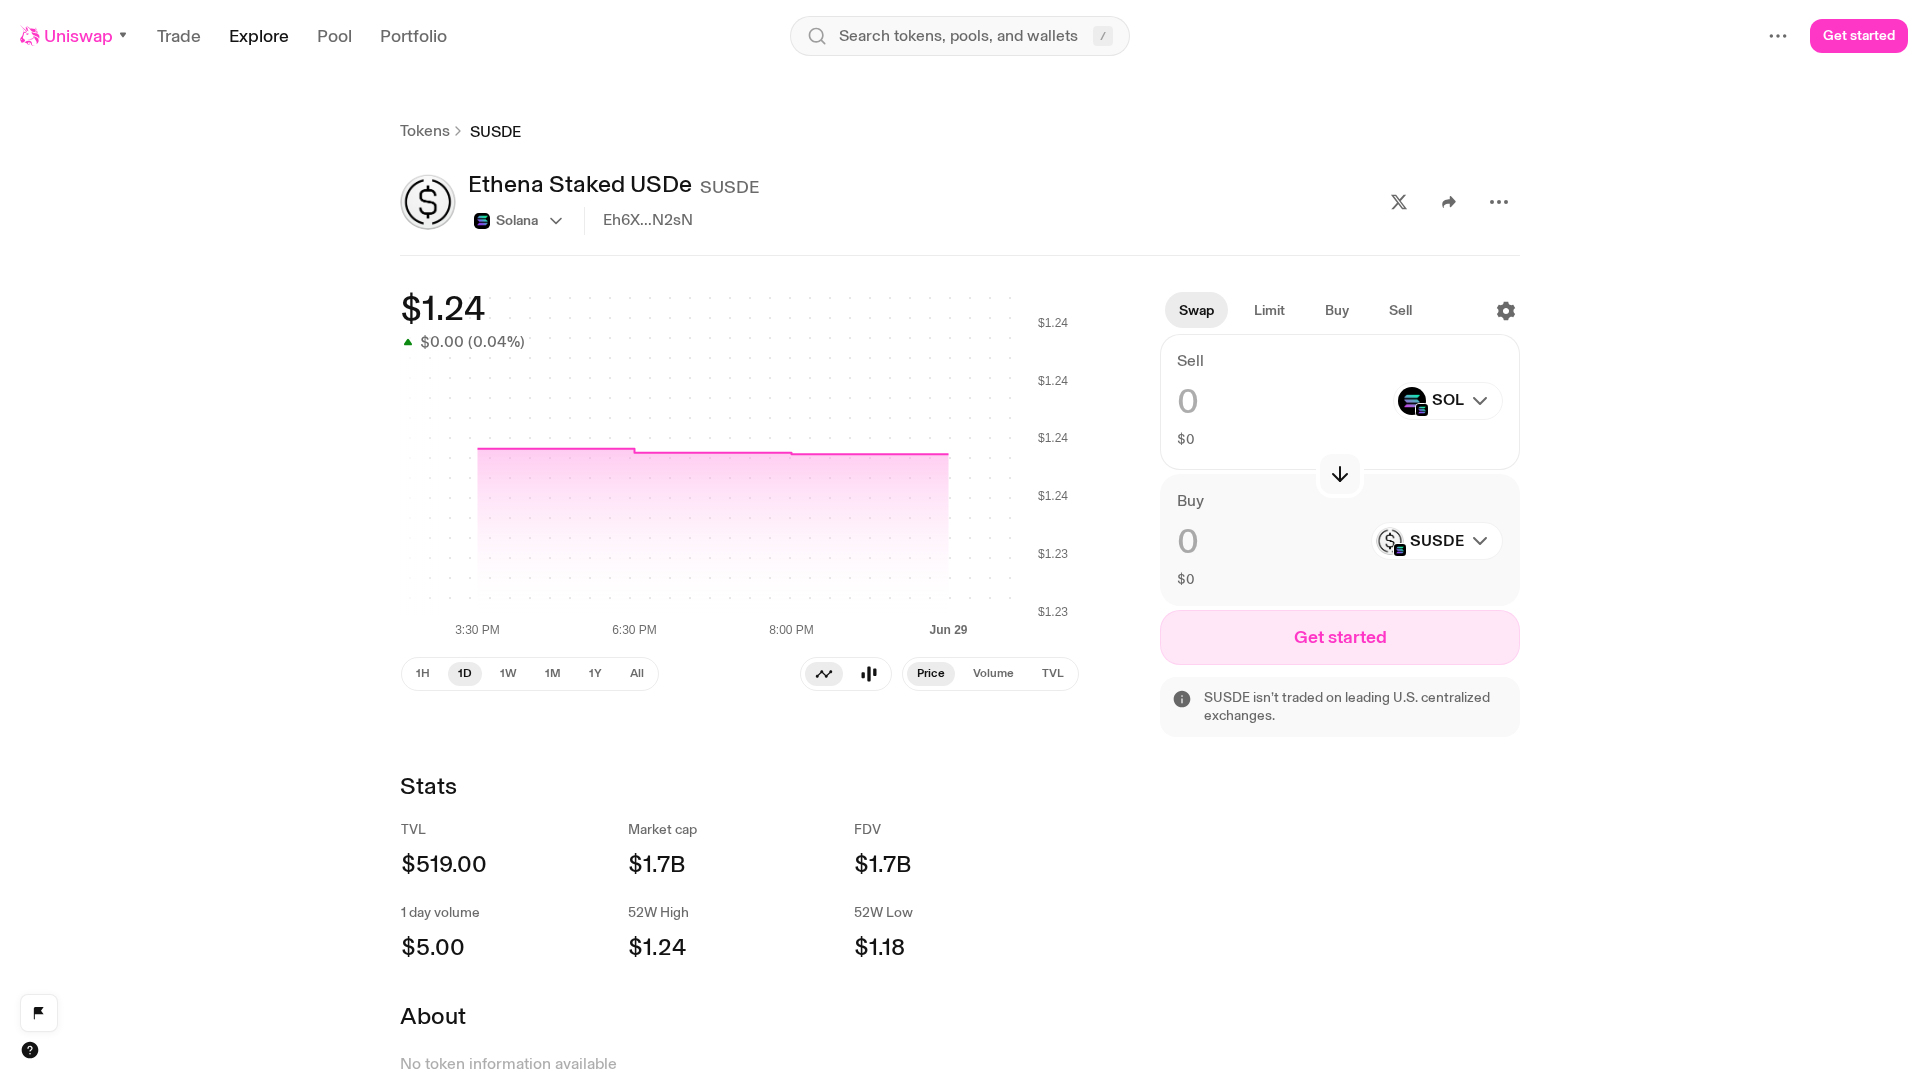Share token on X (Twitter)

click(1399, 202)
